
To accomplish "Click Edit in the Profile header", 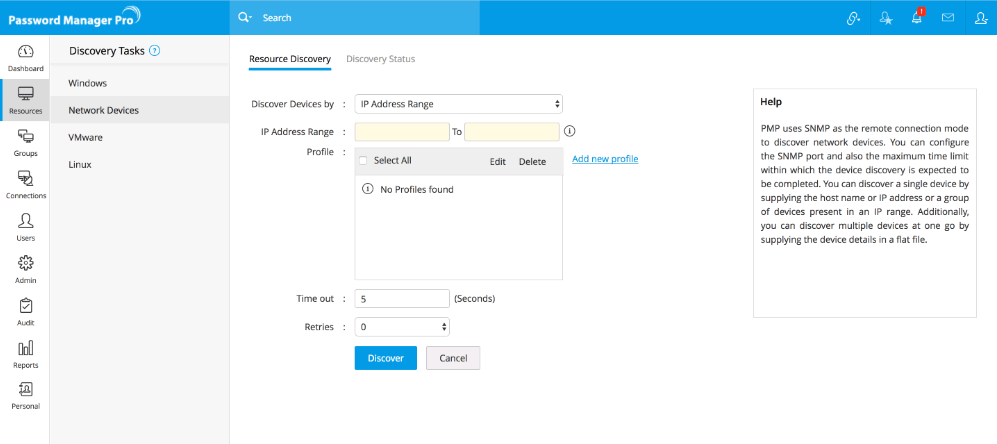I will click(497, 162).
